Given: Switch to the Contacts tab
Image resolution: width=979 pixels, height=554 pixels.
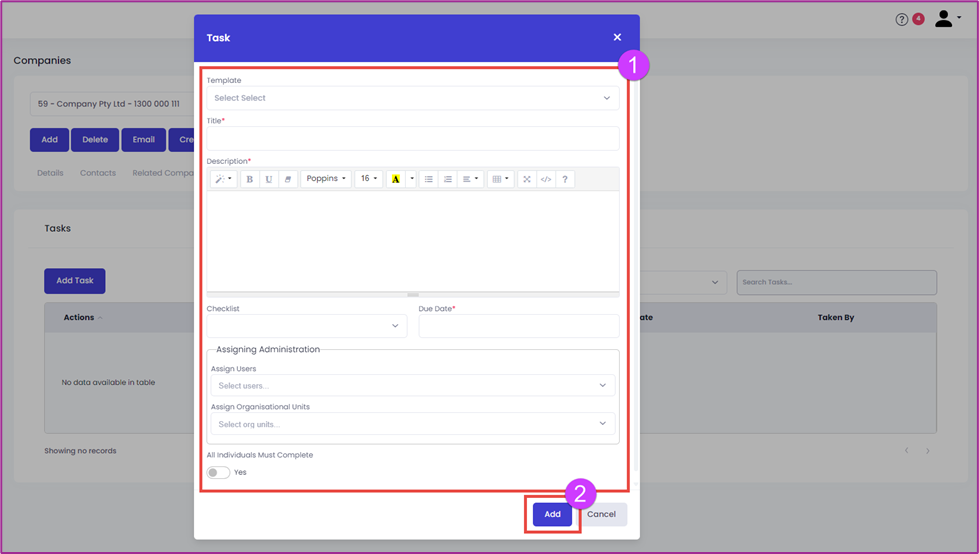Looking at the screenshot, I should click(98, 173).
